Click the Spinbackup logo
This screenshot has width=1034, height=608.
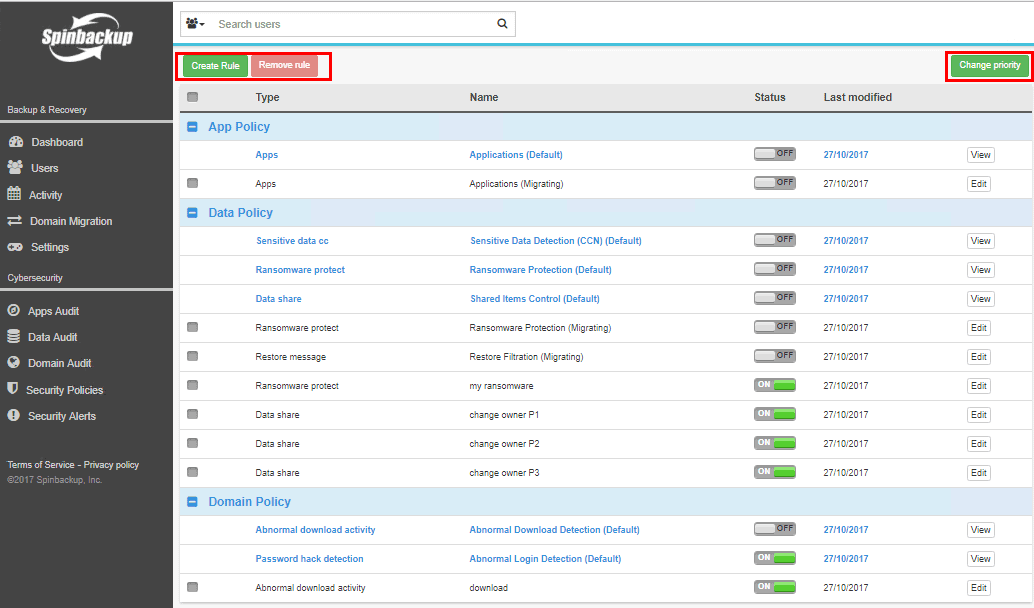click(x=87, y=38)
